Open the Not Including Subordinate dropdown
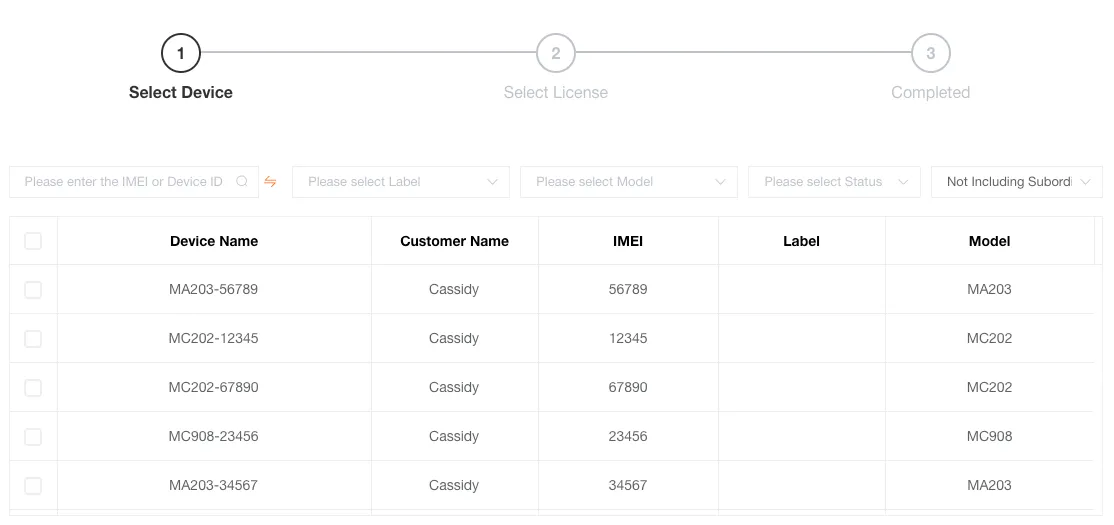 click(x=1016, y=182)
